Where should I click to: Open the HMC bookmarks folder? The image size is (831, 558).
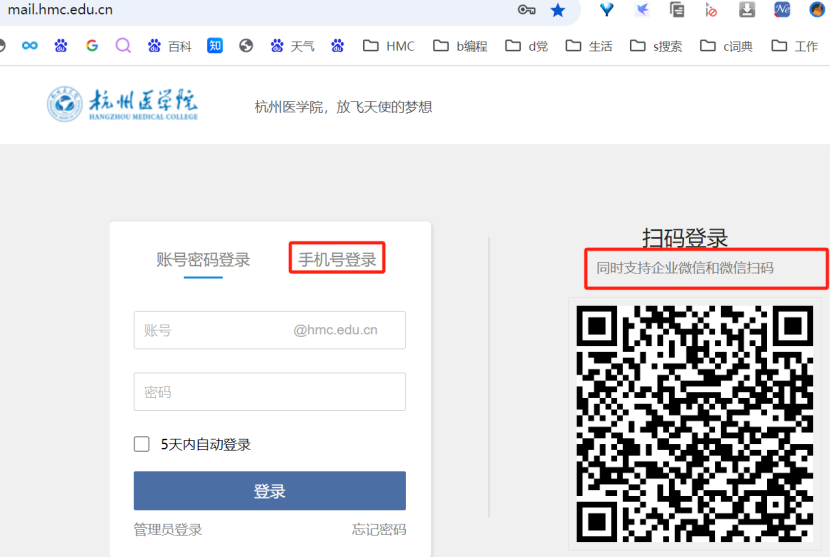pos(388,46)
